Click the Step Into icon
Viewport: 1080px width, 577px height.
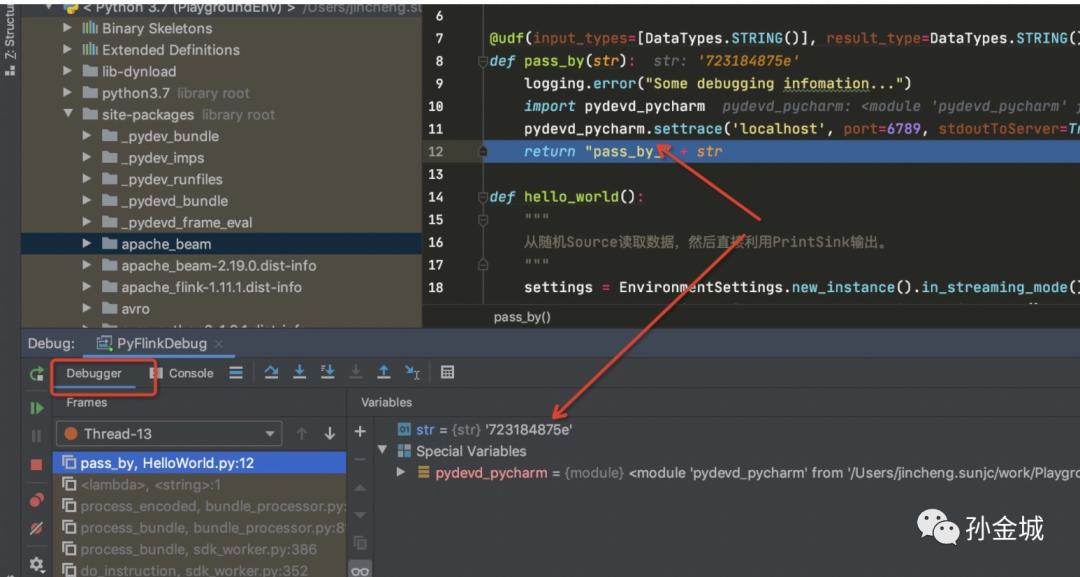pyautogui.click(x=300, y=373)
